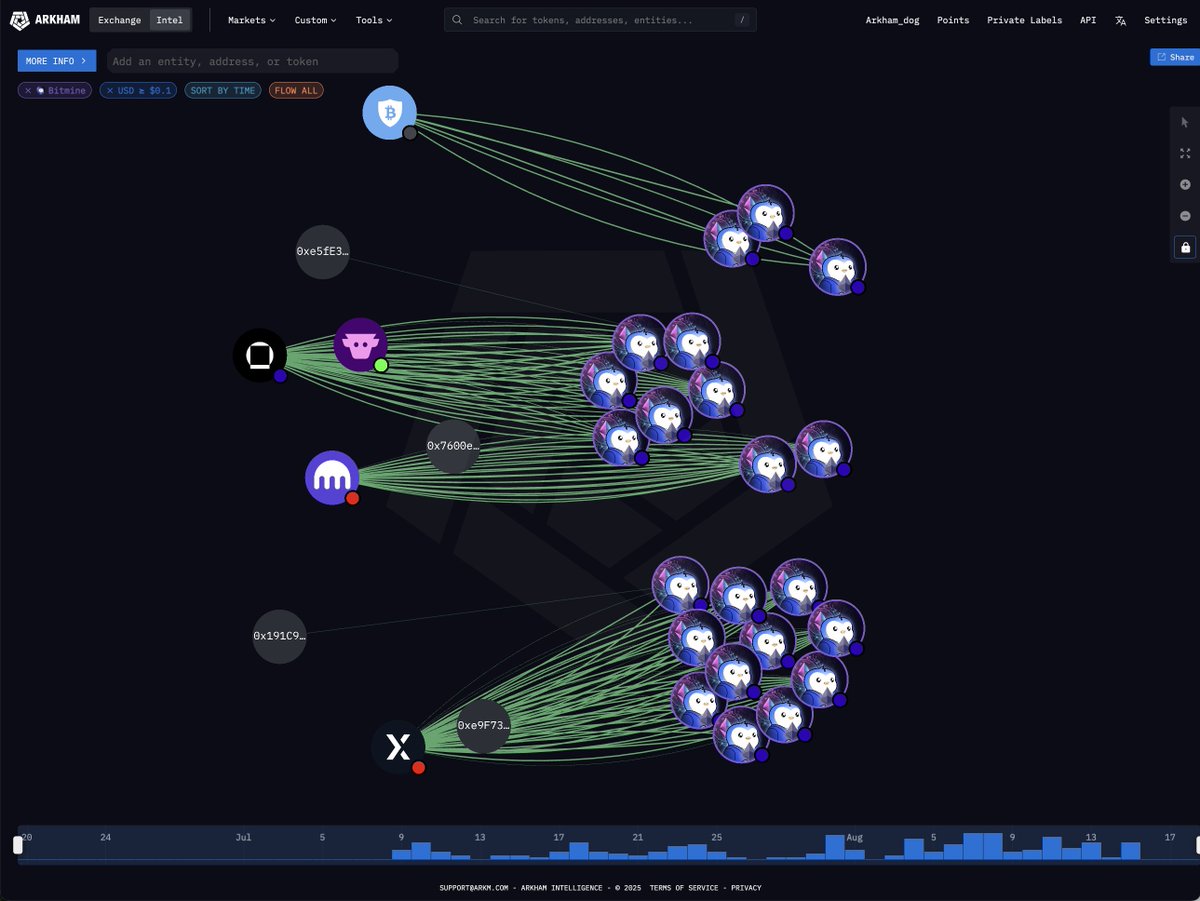Open the TERMS OF SERVICE link
1200x901 pixels.
tap(684, 888)
